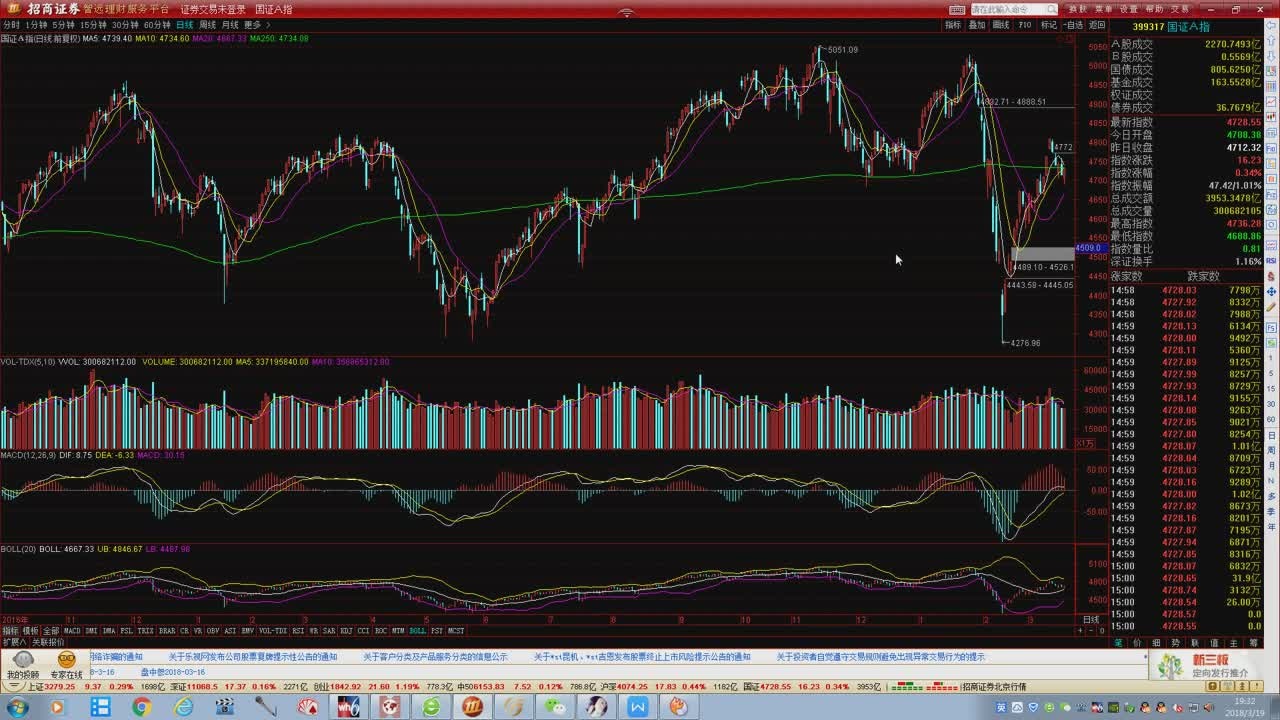Click the up arrow sidebar icon
The height and width of the screenshot is (720, 1280).
[x=1272, y=42]
